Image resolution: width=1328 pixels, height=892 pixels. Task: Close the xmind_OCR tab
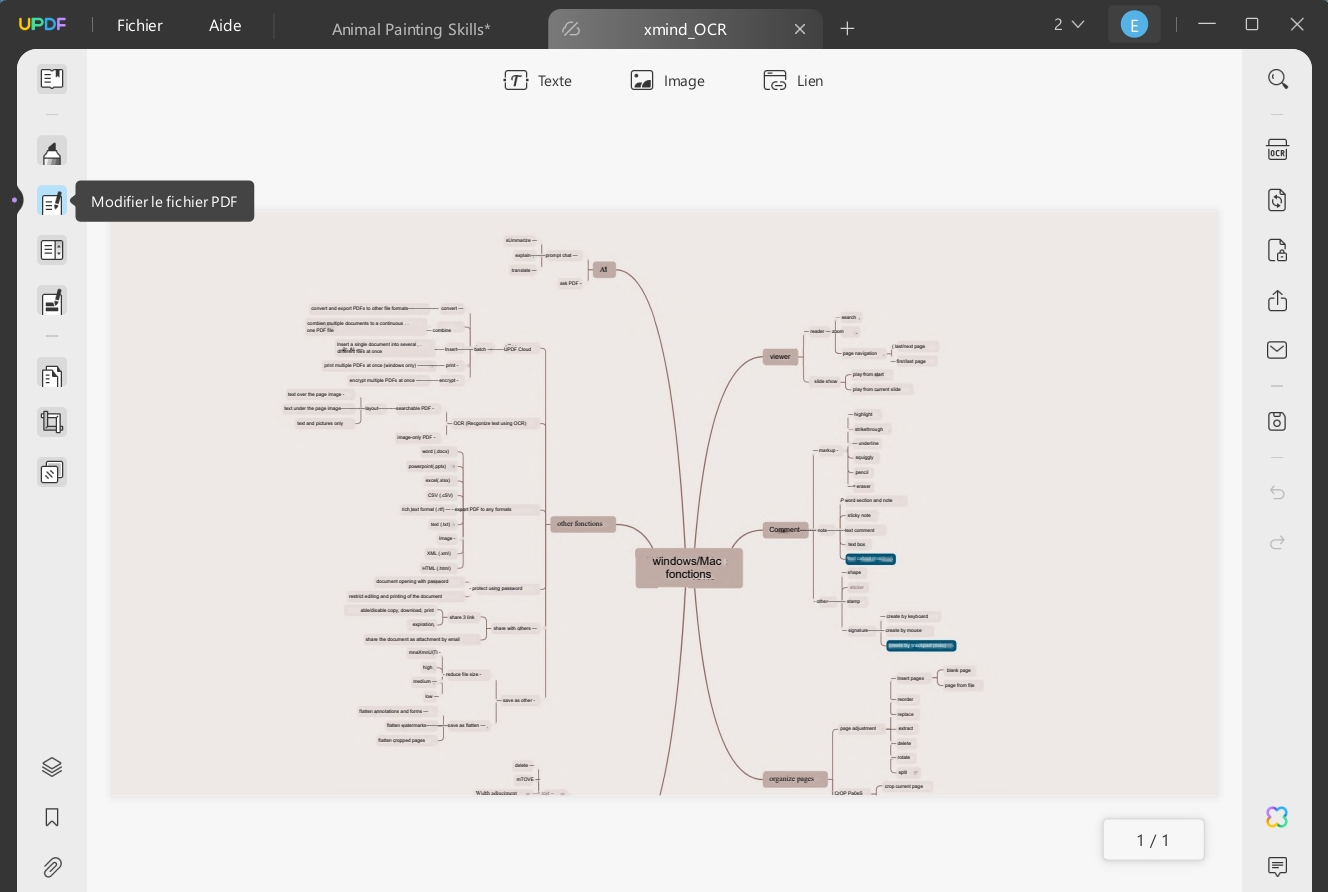click(800, 29)
